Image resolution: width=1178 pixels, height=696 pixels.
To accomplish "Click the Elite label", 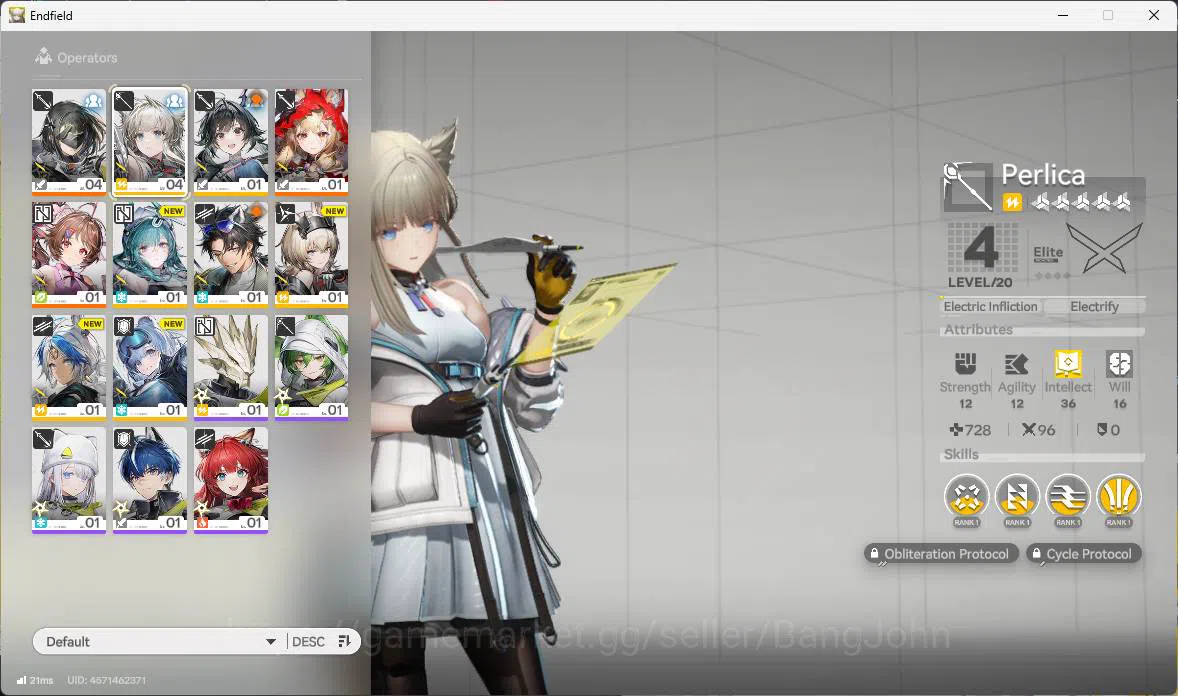I will tap(1047, 253).
